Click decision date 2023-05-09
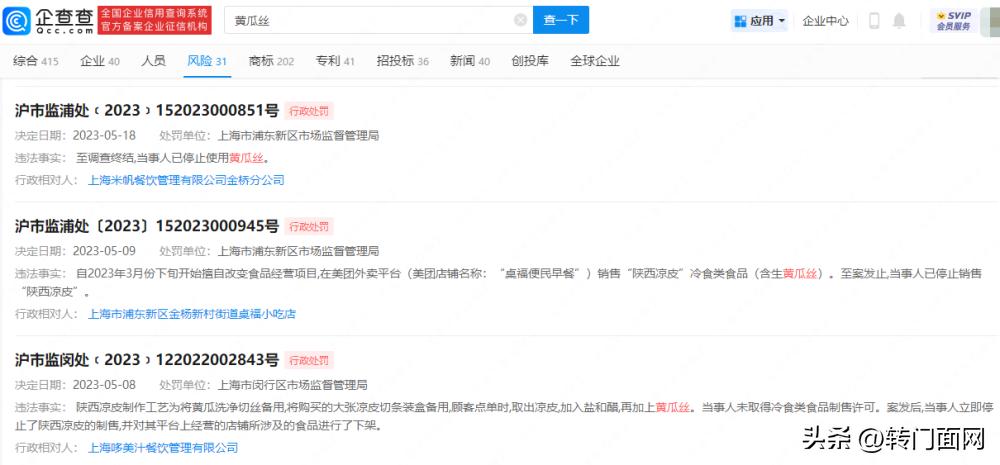 pyautogui.click(x=104, y=251)
